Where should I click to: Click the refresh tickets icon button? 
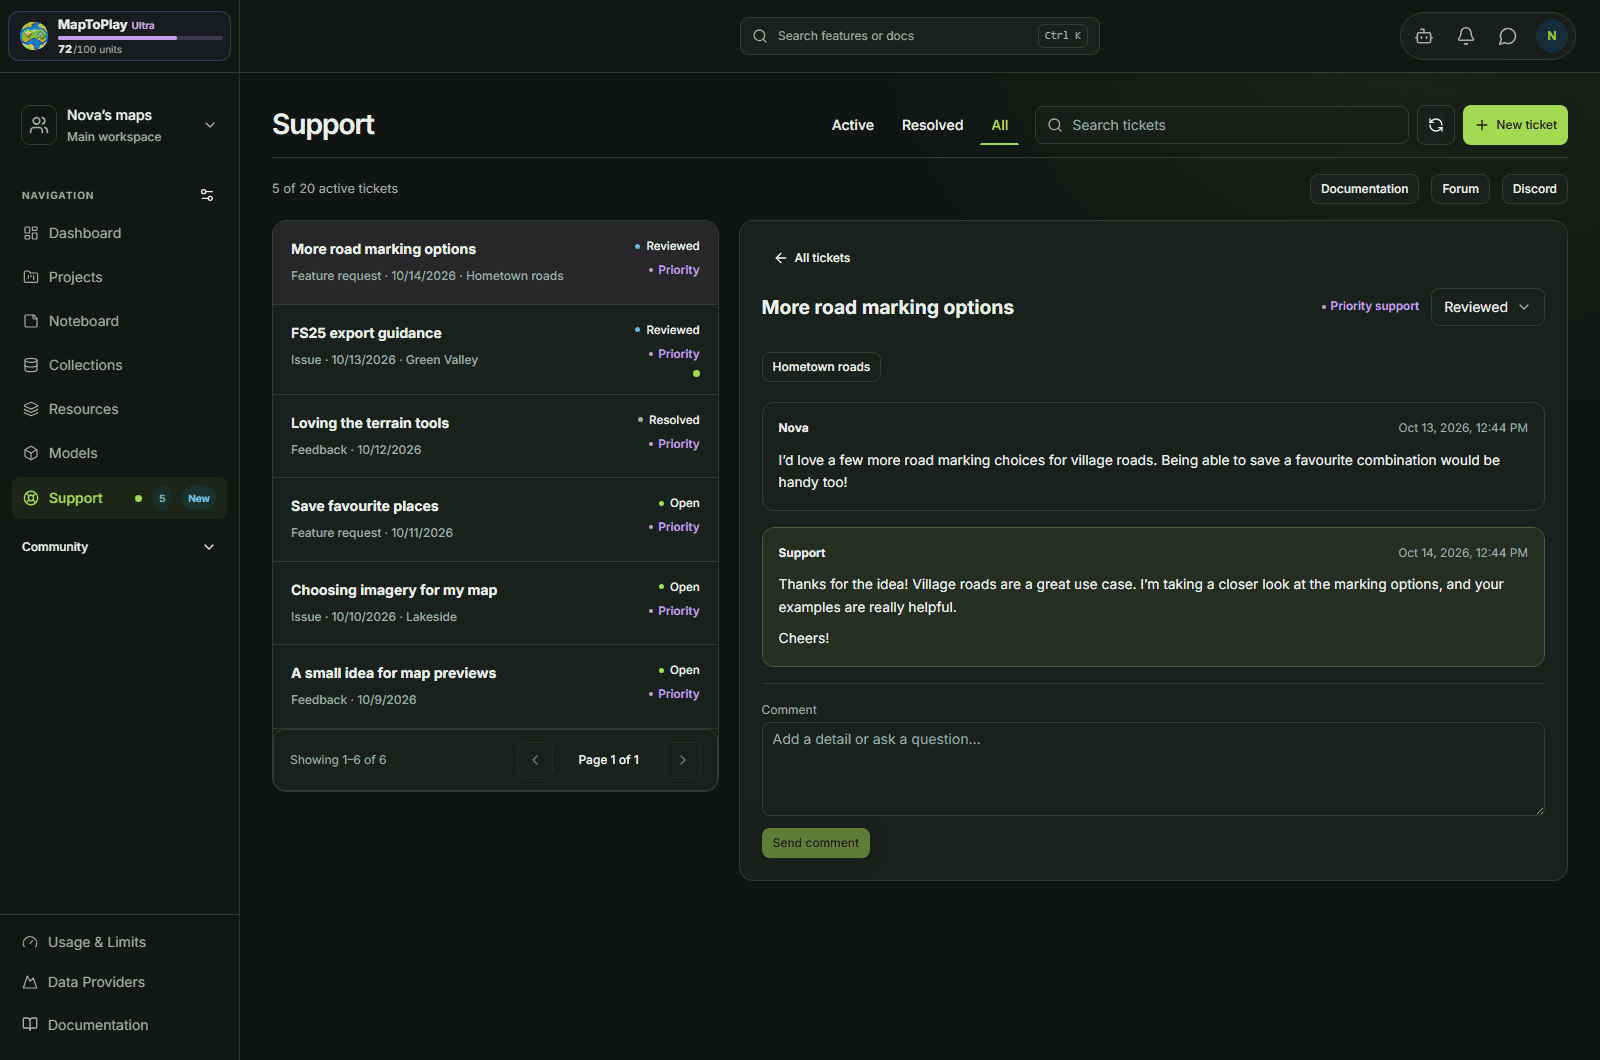[1436, 125]
